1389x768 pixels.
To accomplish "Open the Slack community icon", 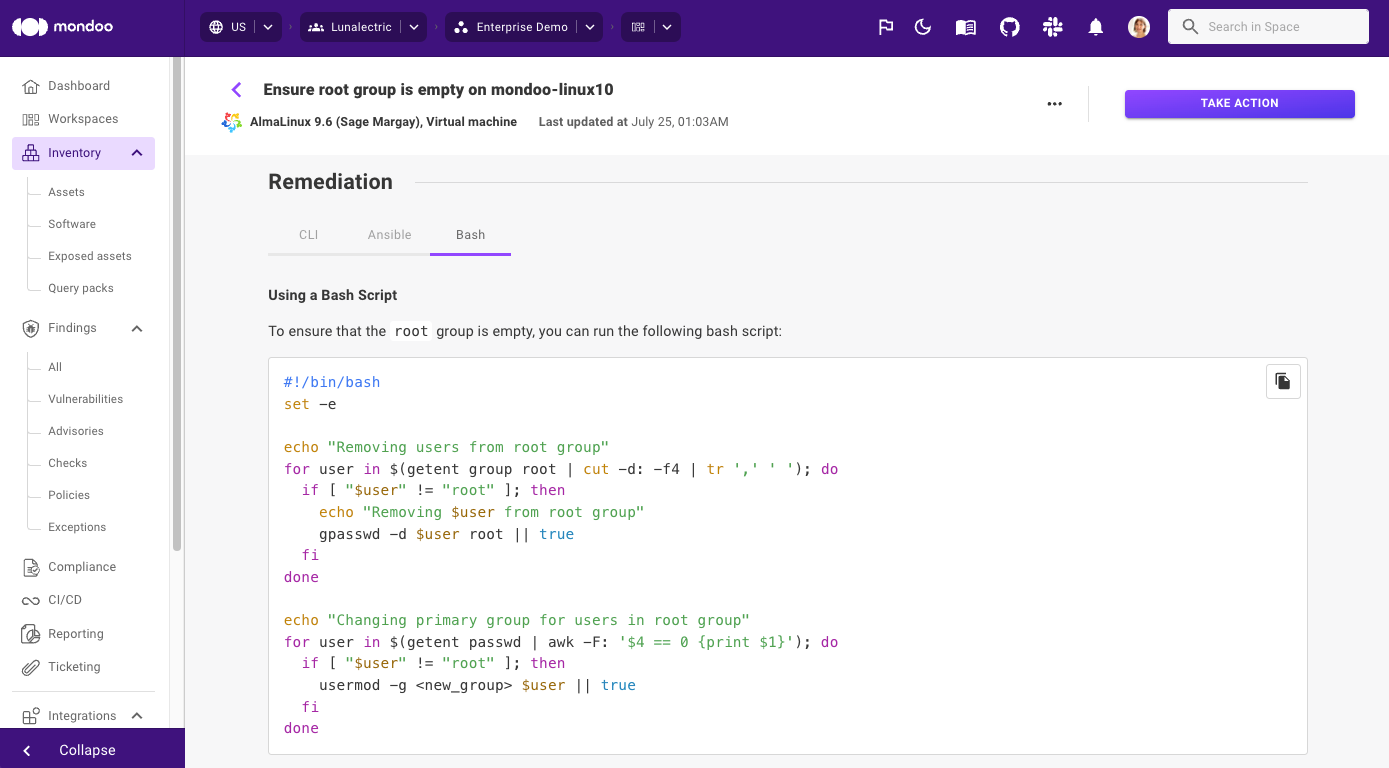I will point(1052,27).
